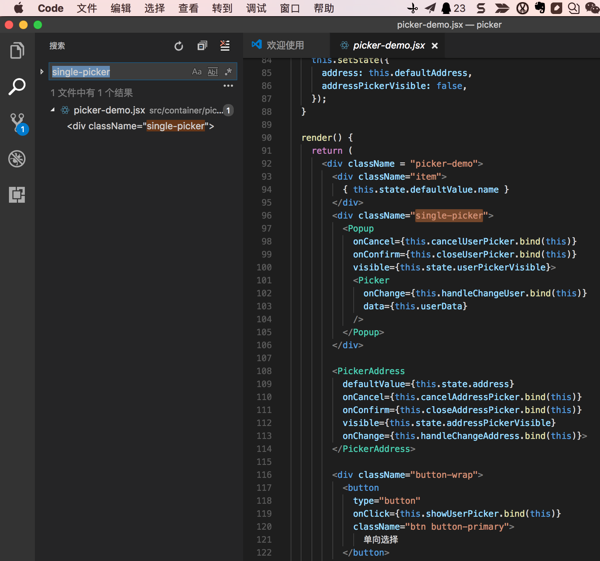Open the 调试 menu in menu bar

(x=256, y=8)
